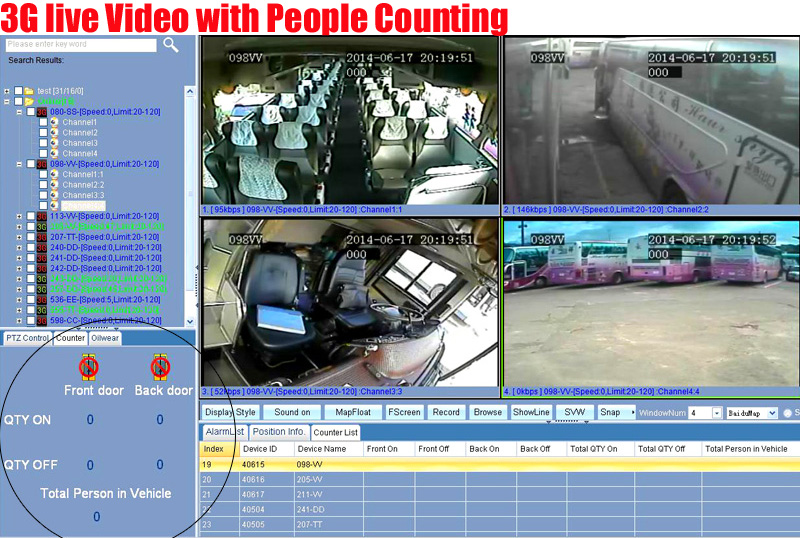Click the green 3G icon of 257-DD
800x538 pixels.
pos(42,289)
